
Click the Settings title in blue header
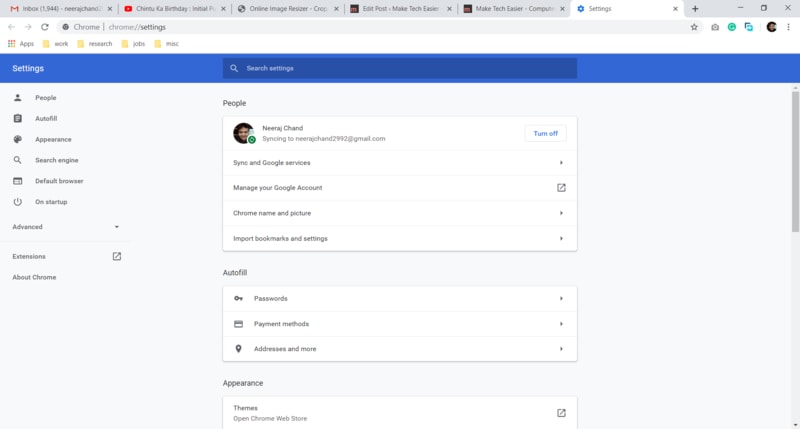[28, 68]
